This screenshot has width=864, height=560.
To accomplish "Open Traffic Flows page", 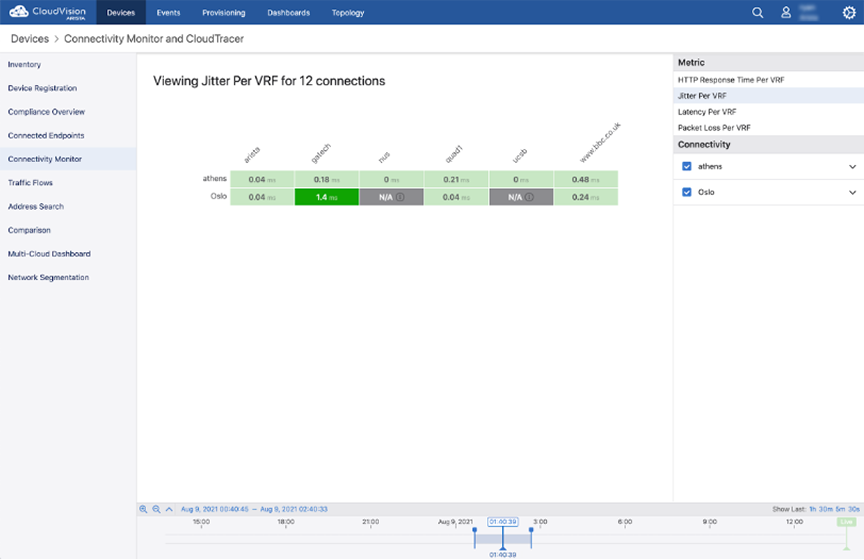I will [x=68, y=182].
